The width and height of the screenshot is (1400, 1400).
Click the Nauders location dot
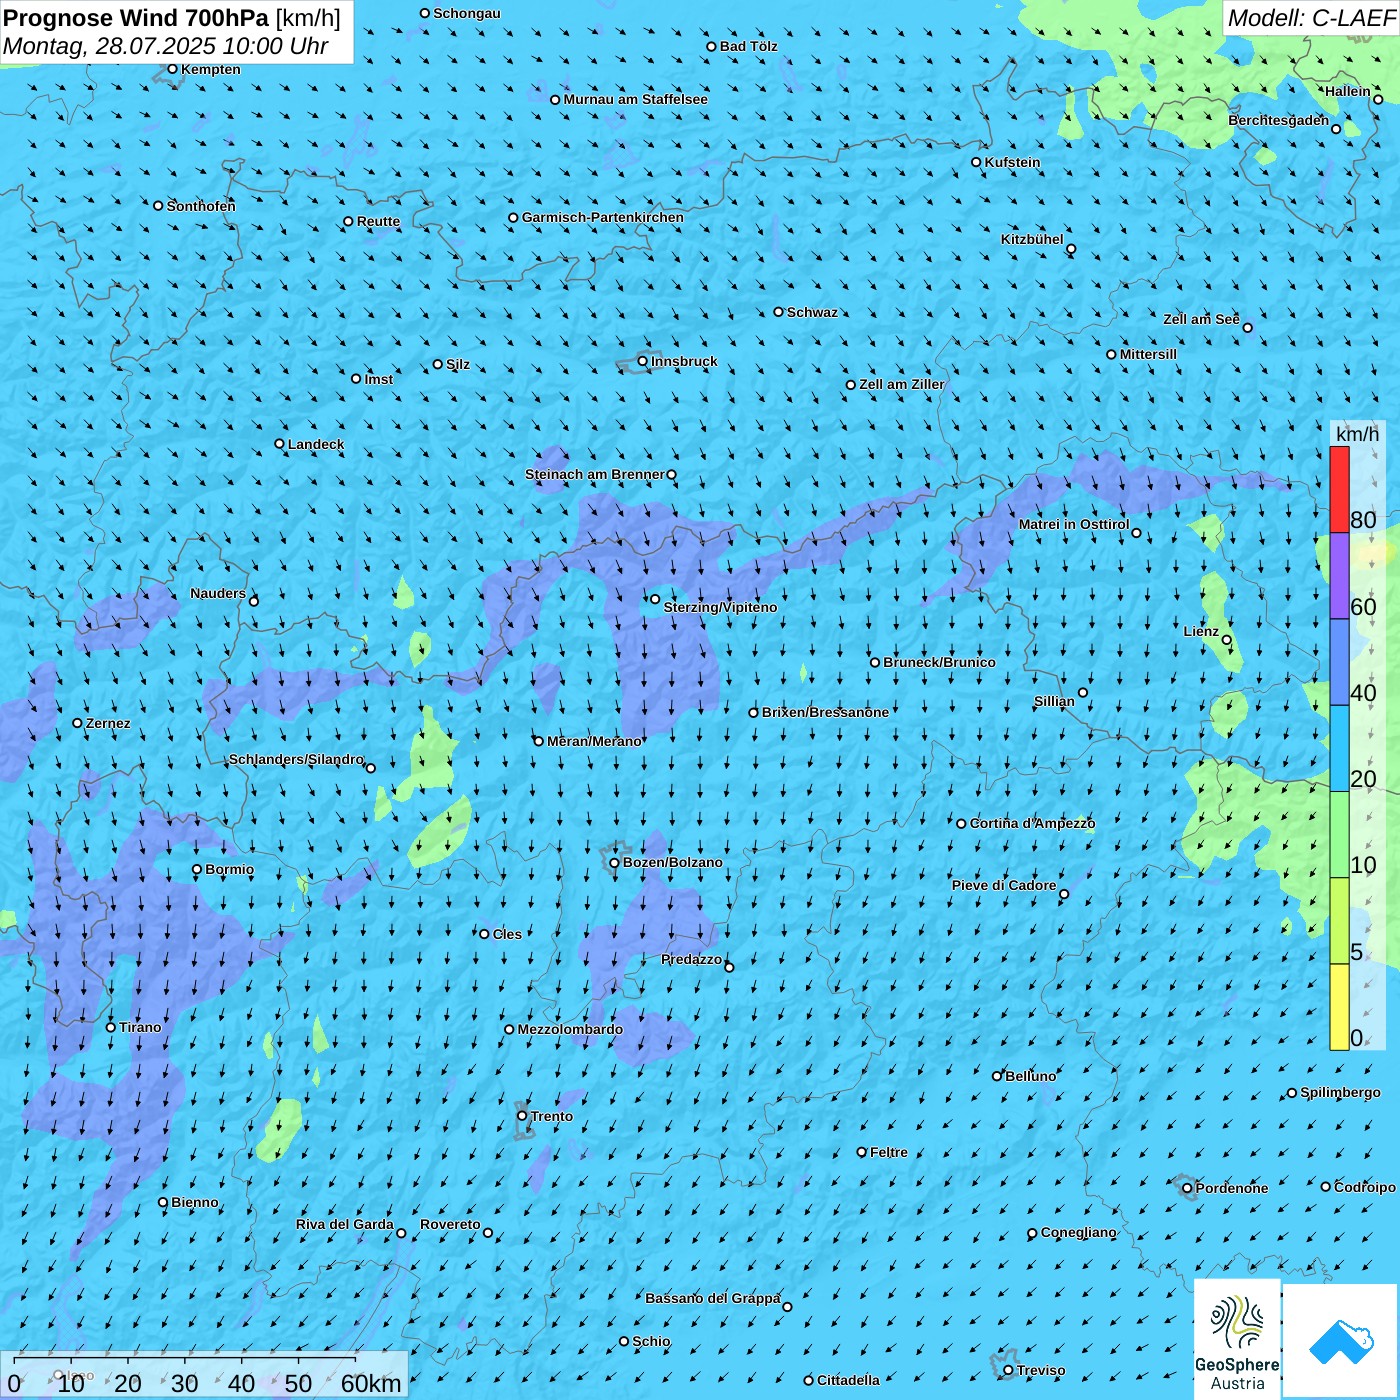(254, 601)
